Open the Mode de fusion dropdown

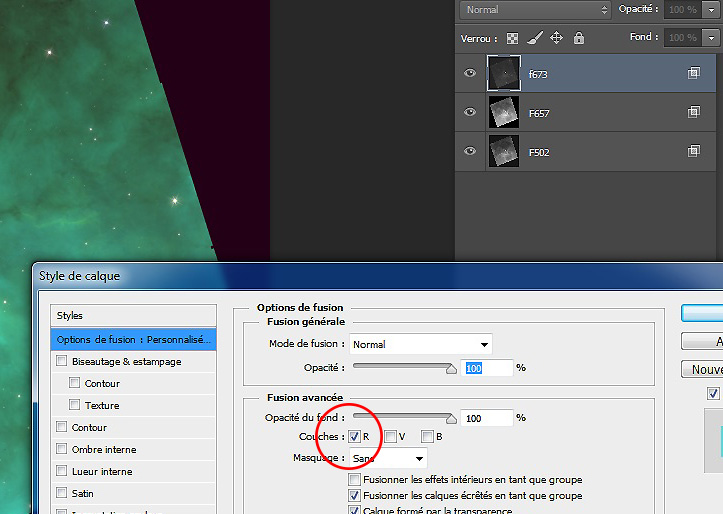419,344
